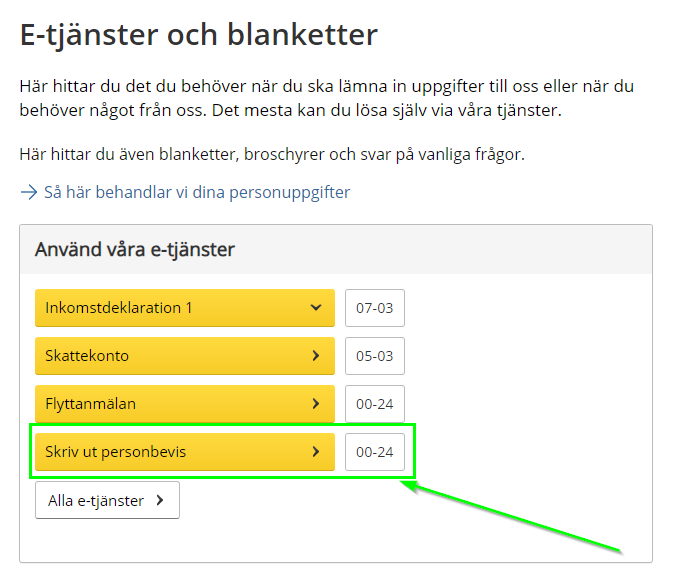The height and width of the screenshot is (569, 692).
Task: Click the paragraph mentioning blanketter and broschyrer
Action: coord(272,154)
